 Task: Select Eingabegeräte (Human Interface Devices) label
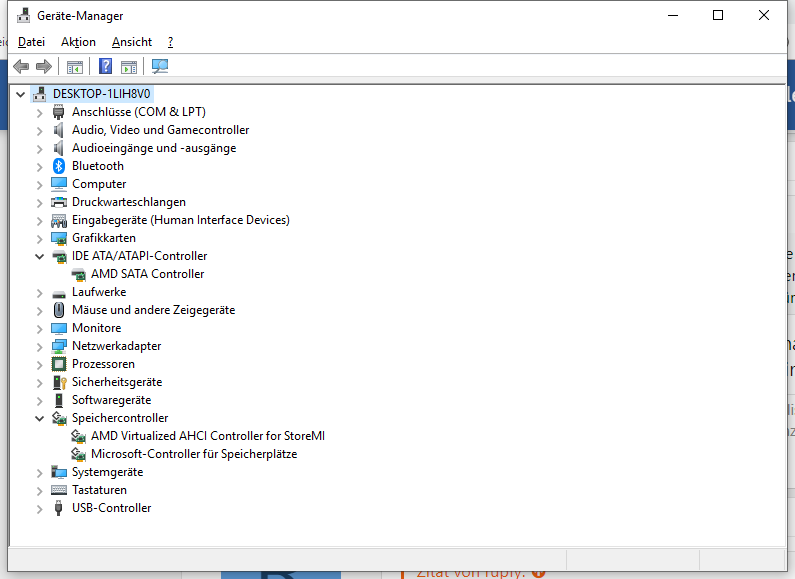[181, 220]
